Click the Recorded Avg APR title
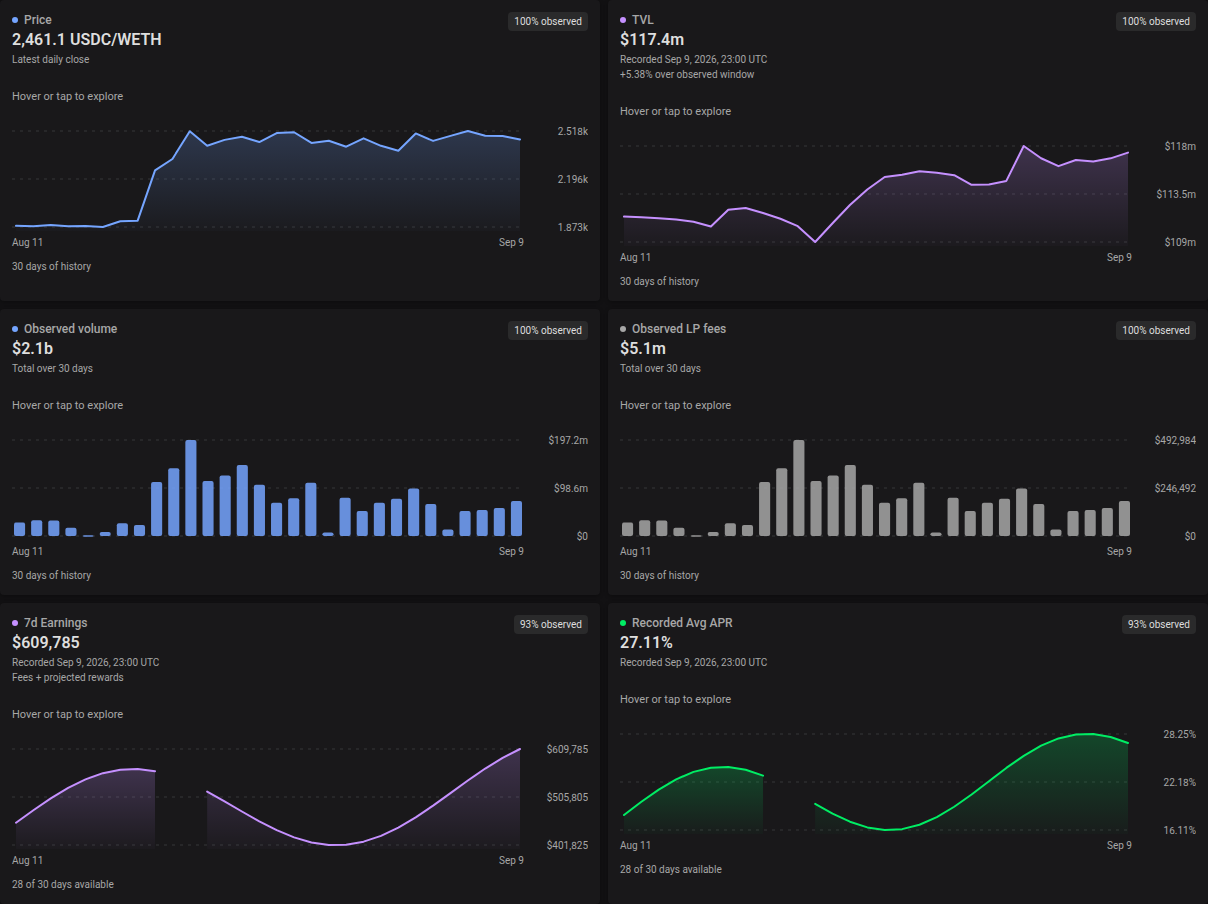The height and width of the screenshot is (904, 1208). coord(682,623)
